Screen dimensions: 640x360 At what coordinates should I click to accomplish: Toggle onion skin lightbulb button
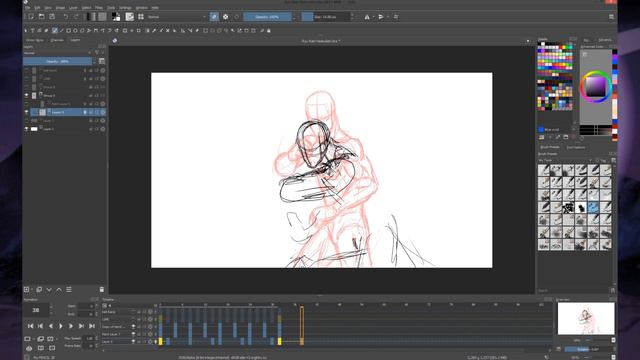[x=29, y=348]
